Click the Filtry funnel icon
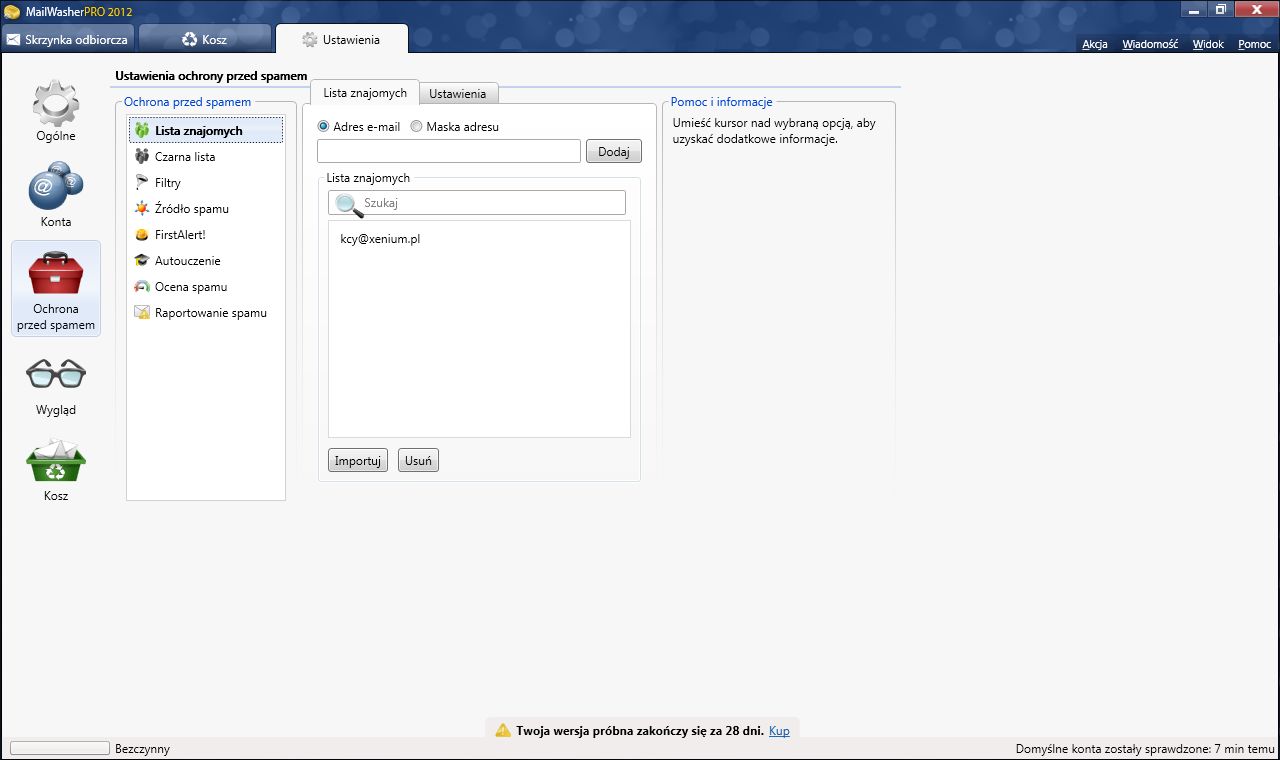The width and height of the screenshot is (1280, 760). (142, 183)
